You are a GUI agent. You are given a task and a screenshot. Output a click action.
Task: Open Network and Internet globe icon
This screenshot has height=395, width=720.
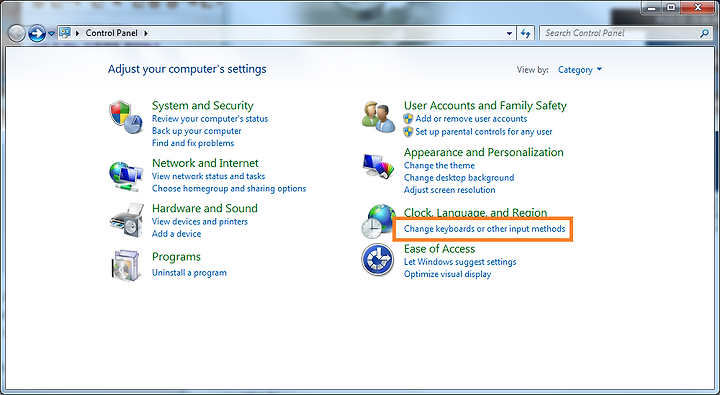[126, 176]
